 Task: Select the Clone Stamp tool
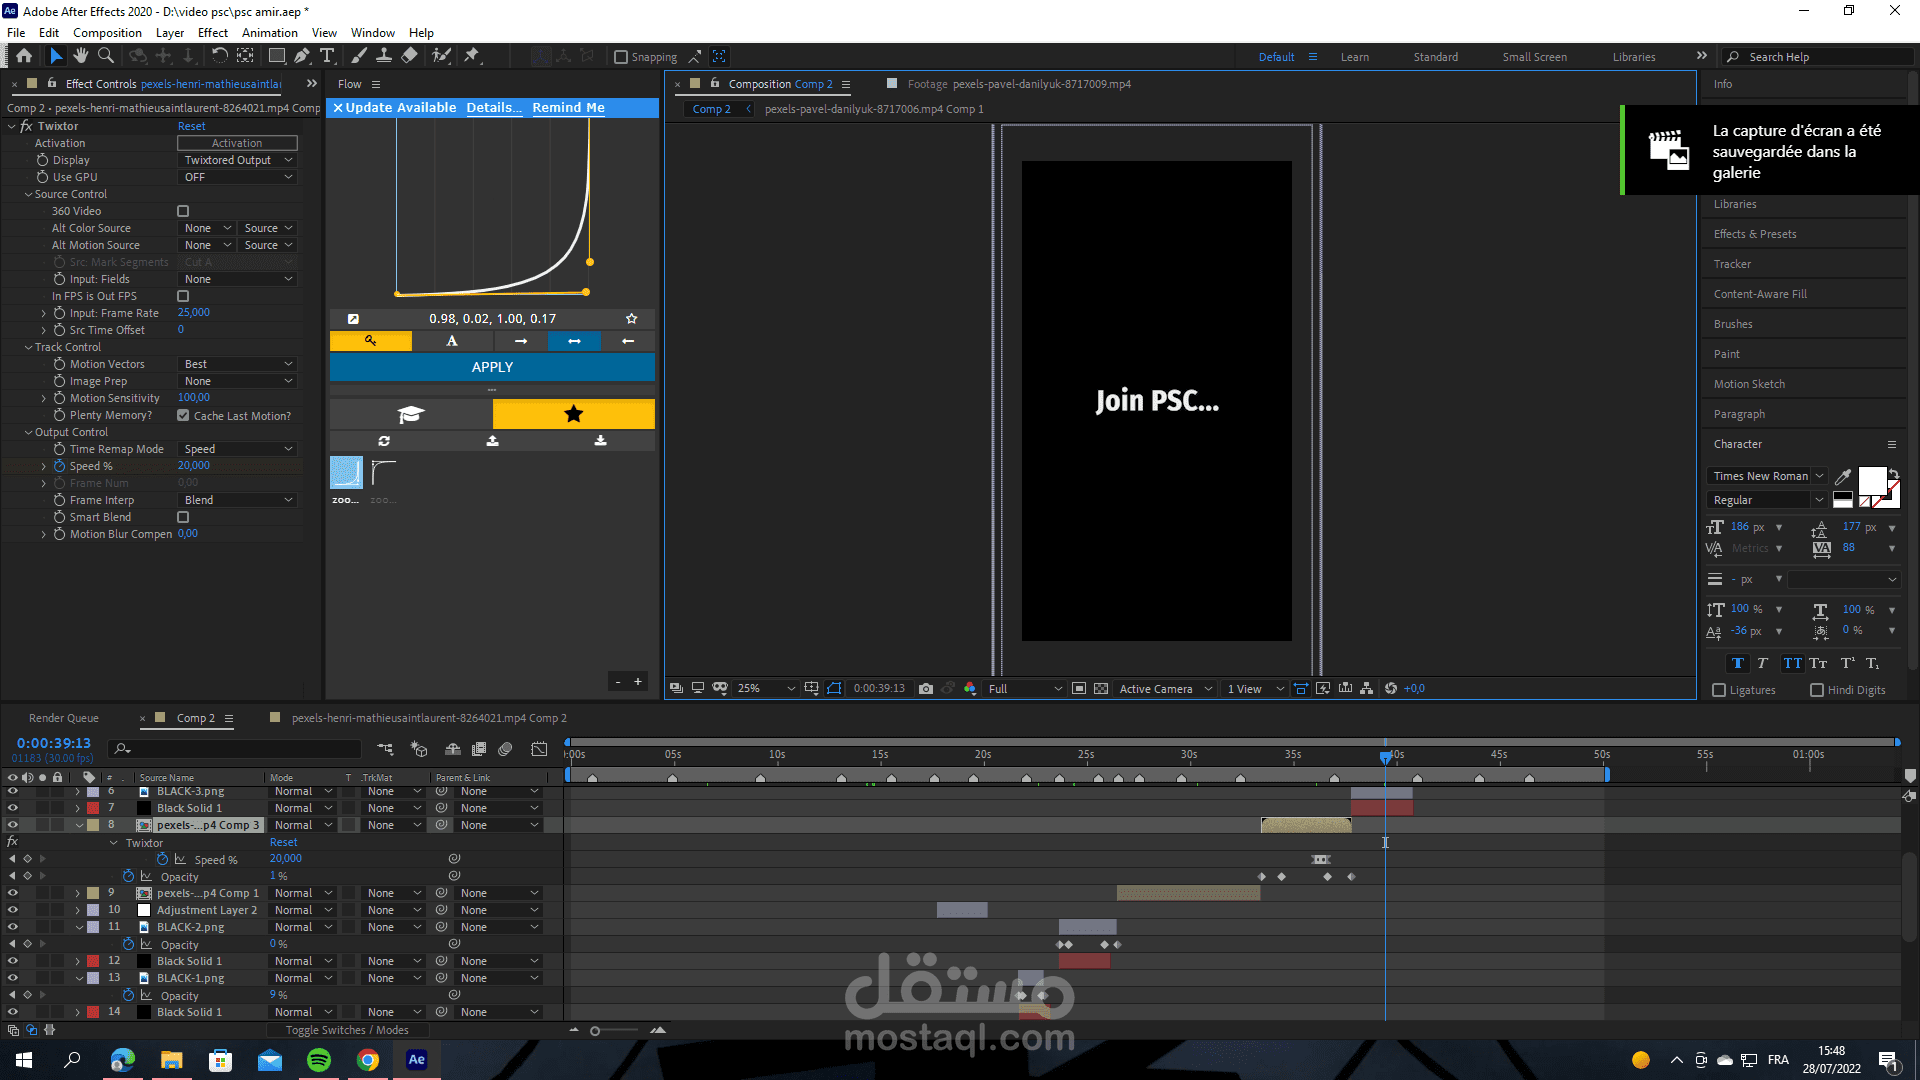(x=384, y=56)
